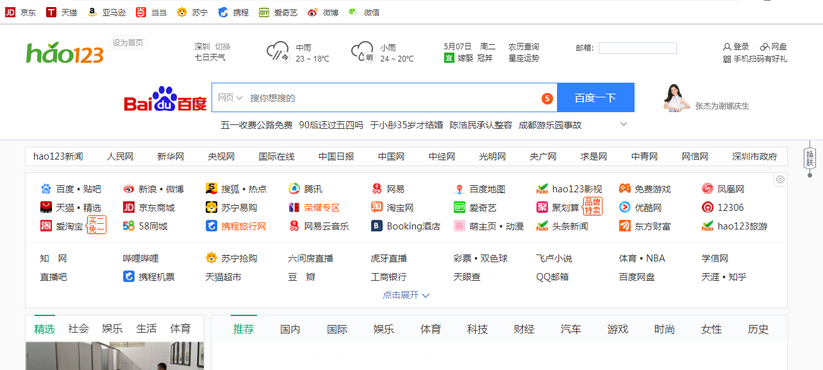Screen dimensions: 823x370
Task: Open the 爱奇艺 bookmark icon
Action: click(264, 12)
